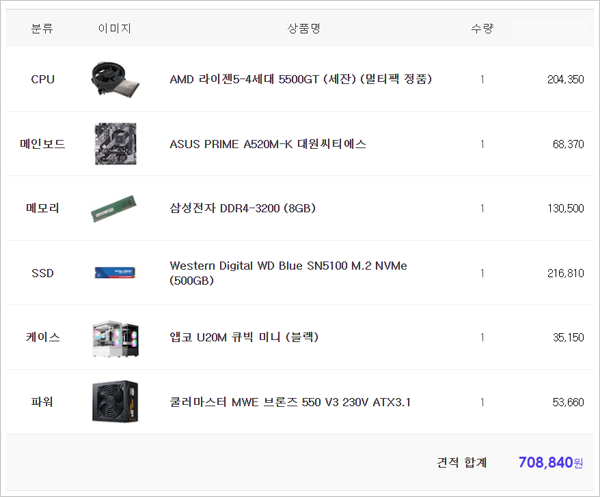This screenshot has width=600, height=497.
Task: Click the 이미지 column header
Action: coord(114,29)
